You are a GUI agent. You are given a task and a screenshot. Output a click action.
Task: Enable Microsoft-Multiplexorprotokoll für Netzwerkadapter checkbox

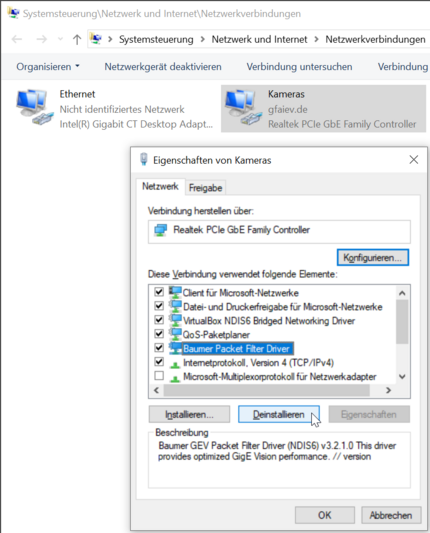(x=159, y=375)
